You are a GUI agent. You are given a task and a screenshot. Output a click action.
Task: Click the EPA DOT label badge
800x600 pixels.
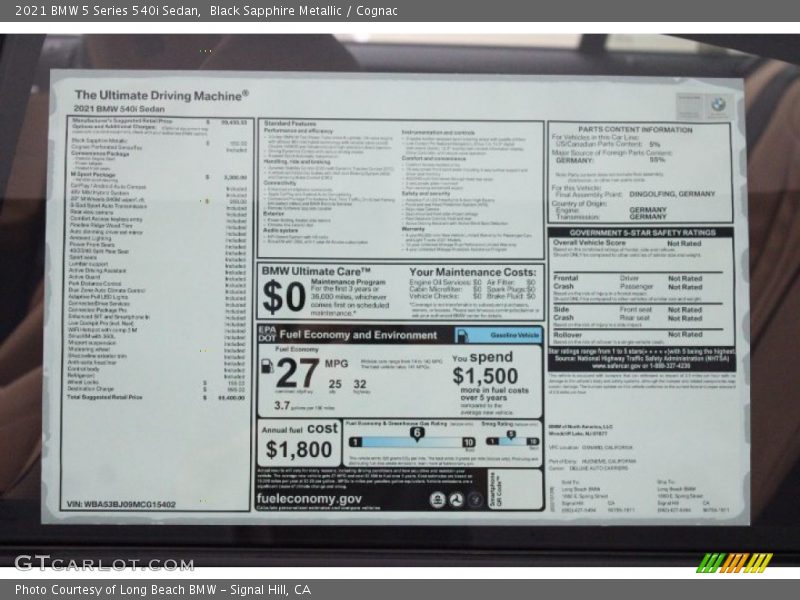click(267, 334)
